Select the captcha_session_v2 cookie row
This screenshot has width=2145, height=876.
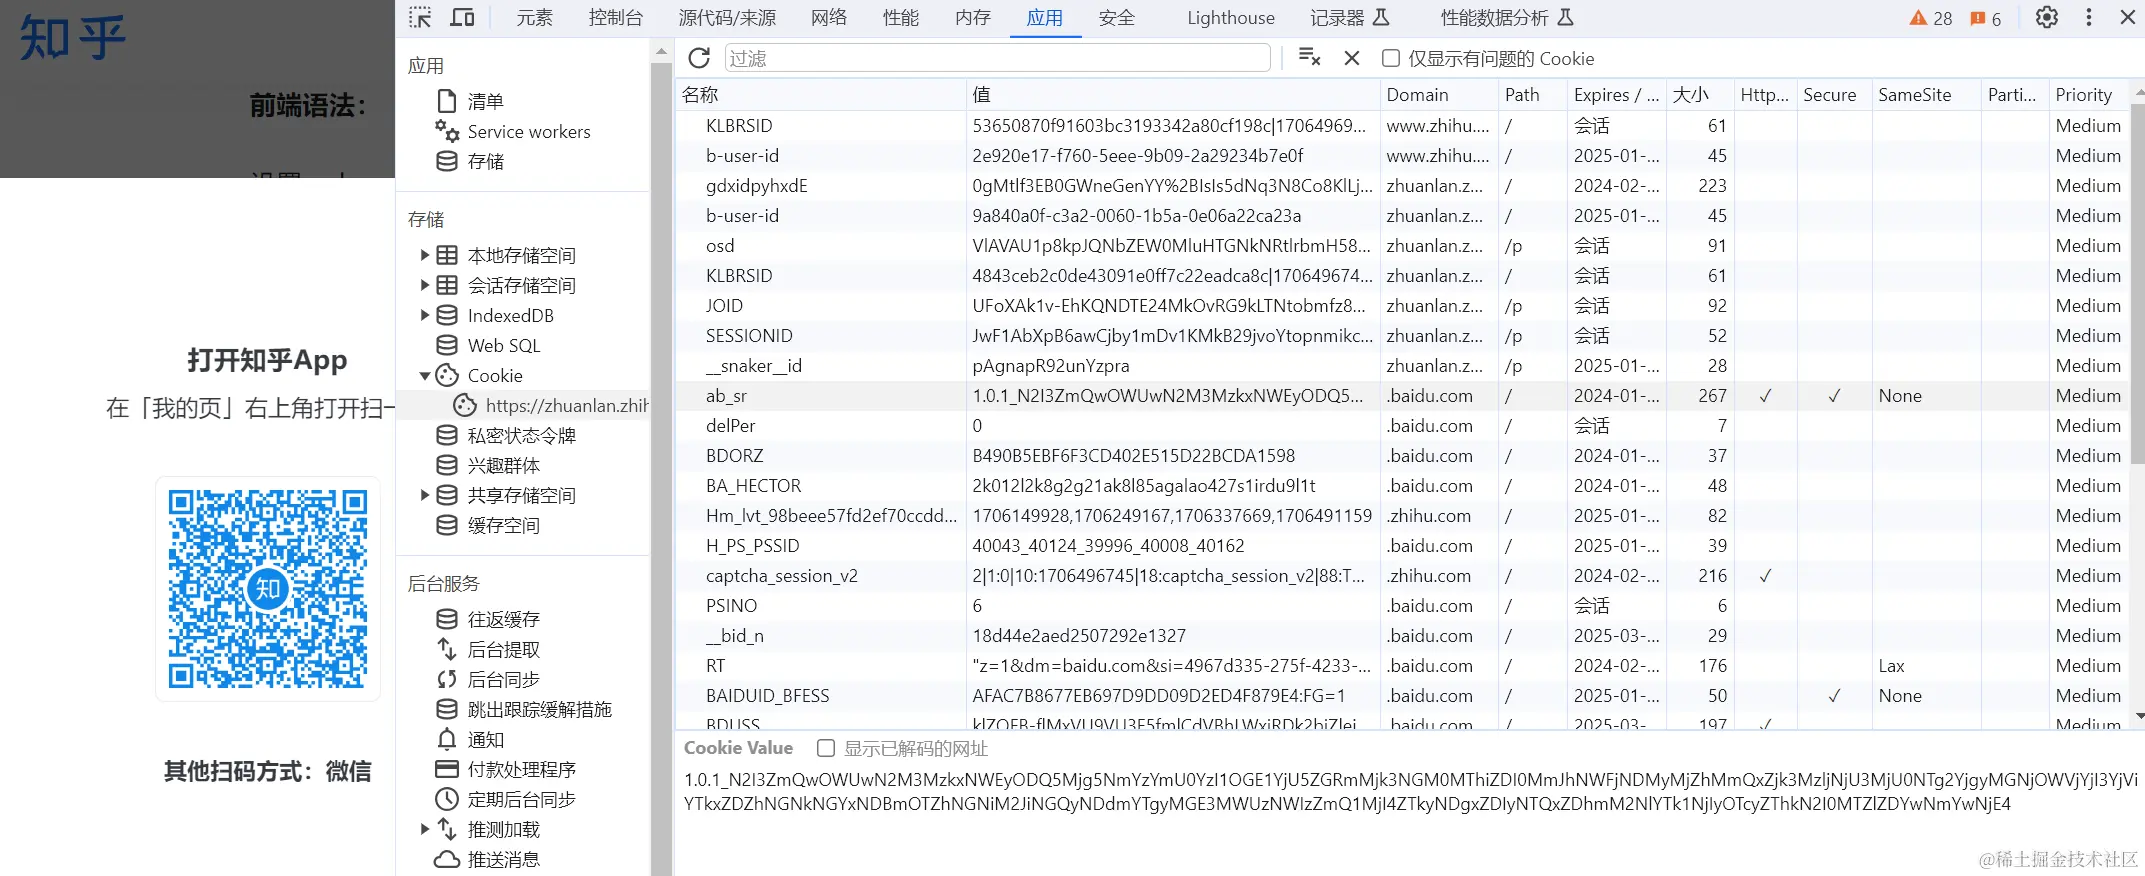1404,576
